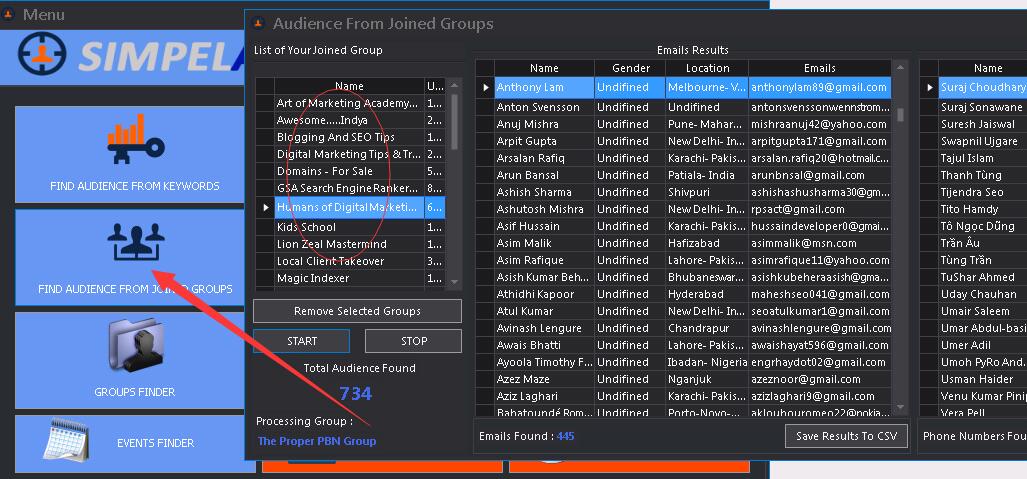The image size is (1027, 479).
Task: Click the Menu window title icon
Action: (x=9, y=14)
